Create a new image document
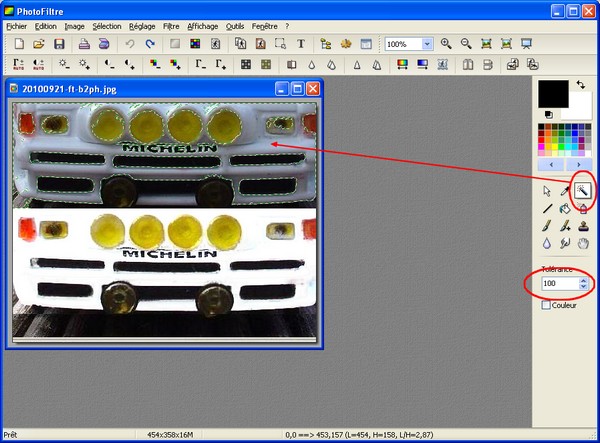 tap(19, 44)
